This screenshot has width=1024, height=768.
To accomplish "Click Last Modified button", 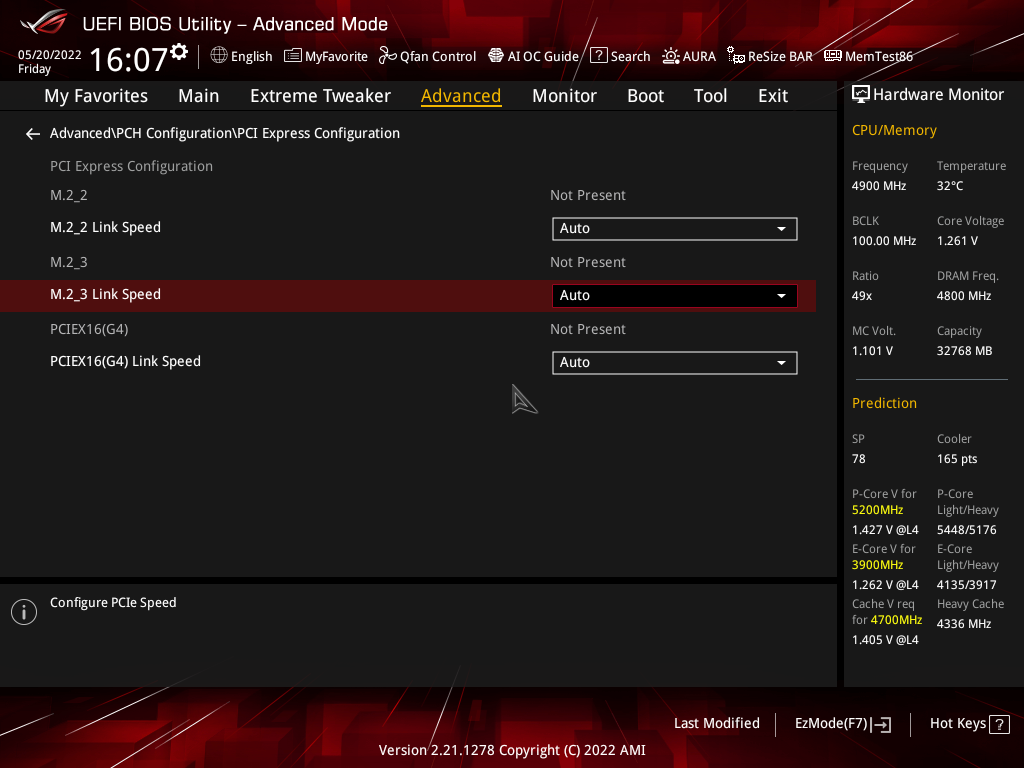I will [716, 724].
